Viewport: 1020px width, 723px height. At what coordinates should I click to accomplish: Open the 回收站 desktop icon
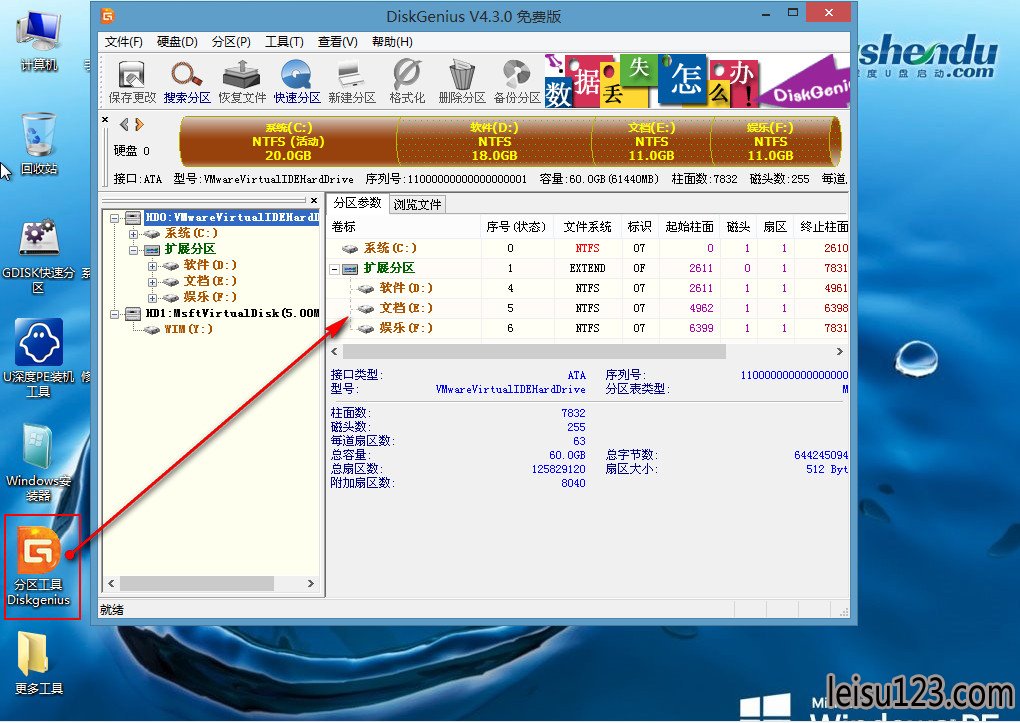point(38,144)
